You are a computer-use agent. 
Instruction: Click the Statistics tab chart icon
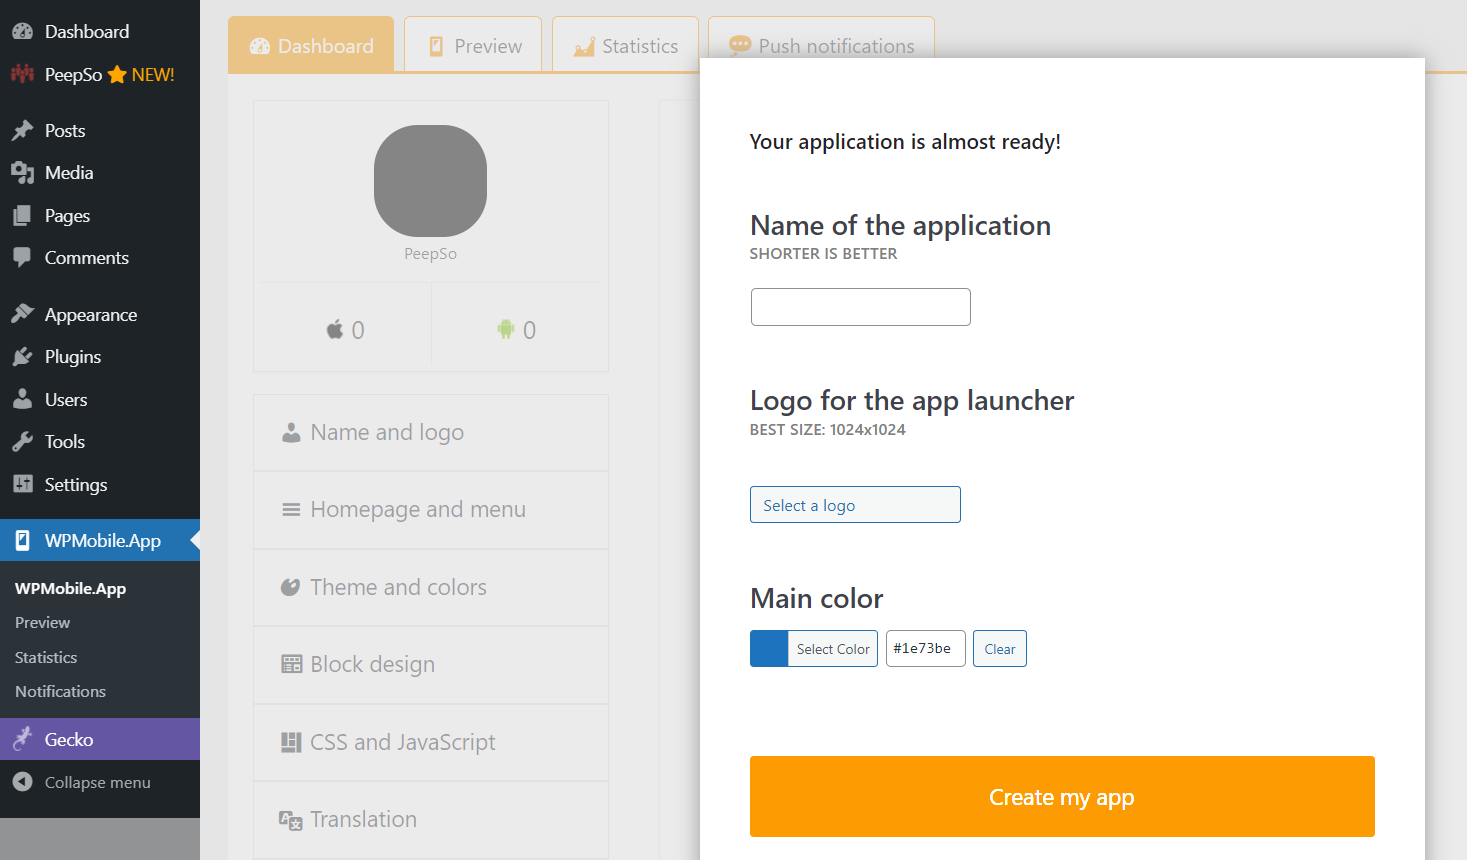(x=584, y=46)
